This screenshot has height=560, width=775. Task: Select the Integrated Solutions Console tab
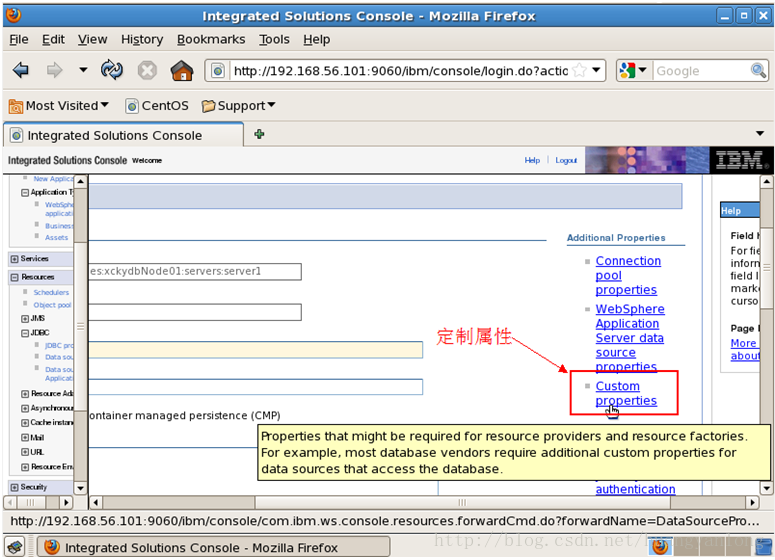(x=124, y=135)
